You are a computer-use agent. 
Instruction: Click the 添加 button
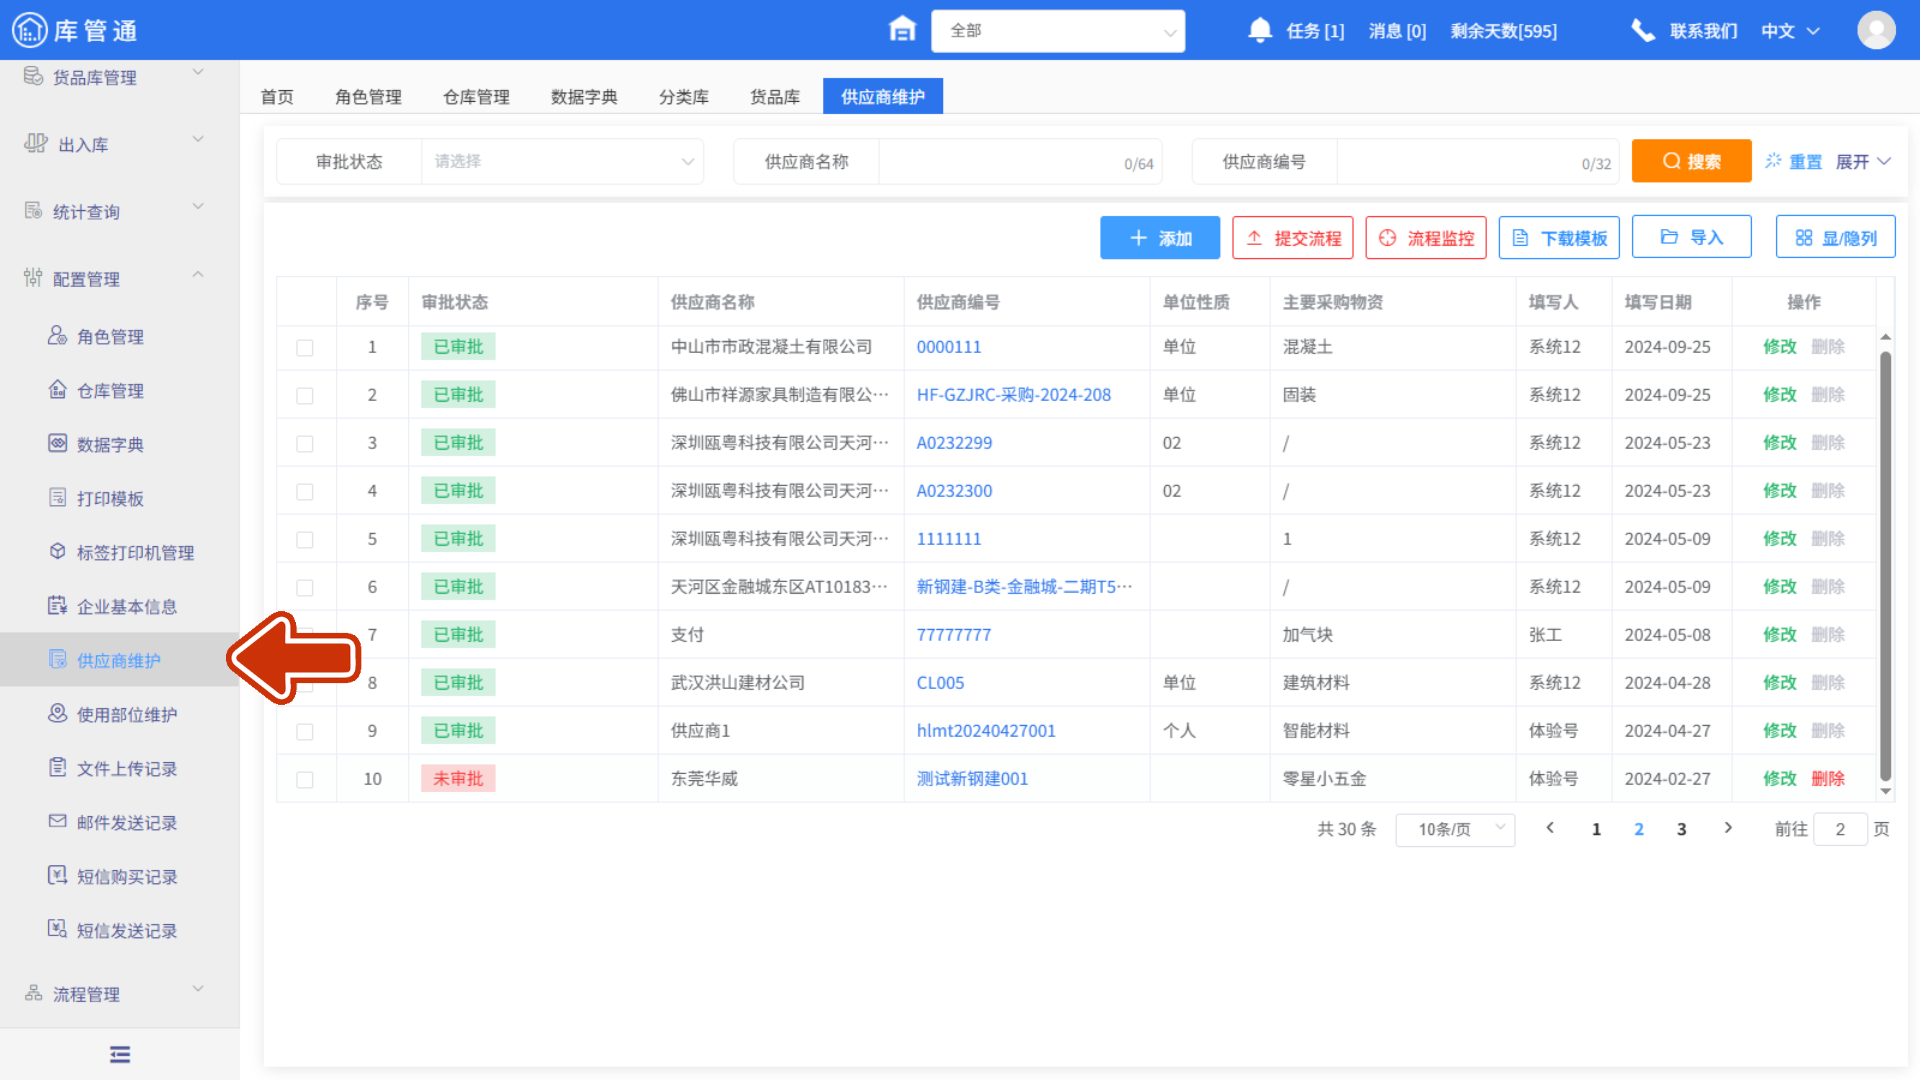pos(1160,238)
